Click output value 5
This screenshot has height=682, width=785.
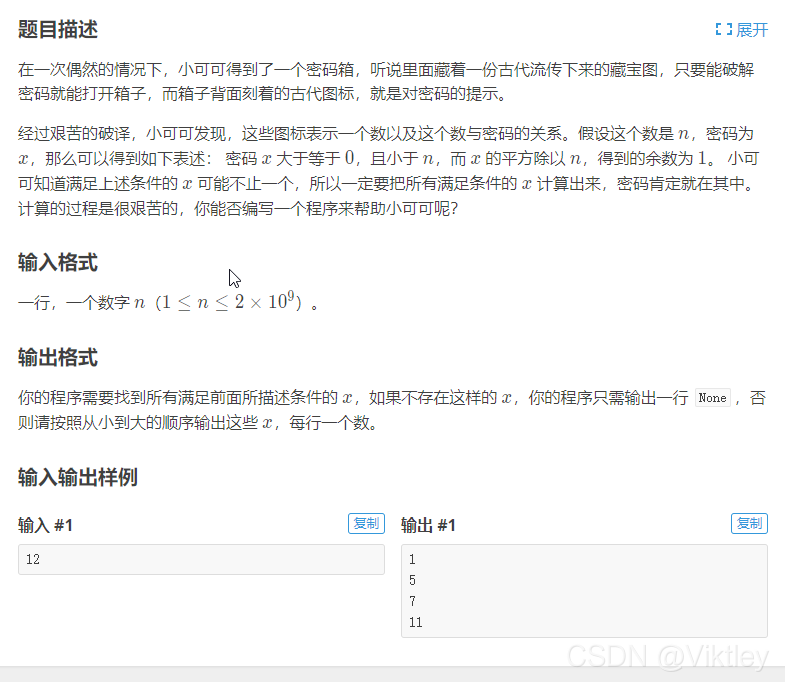[x=412, y=580]
